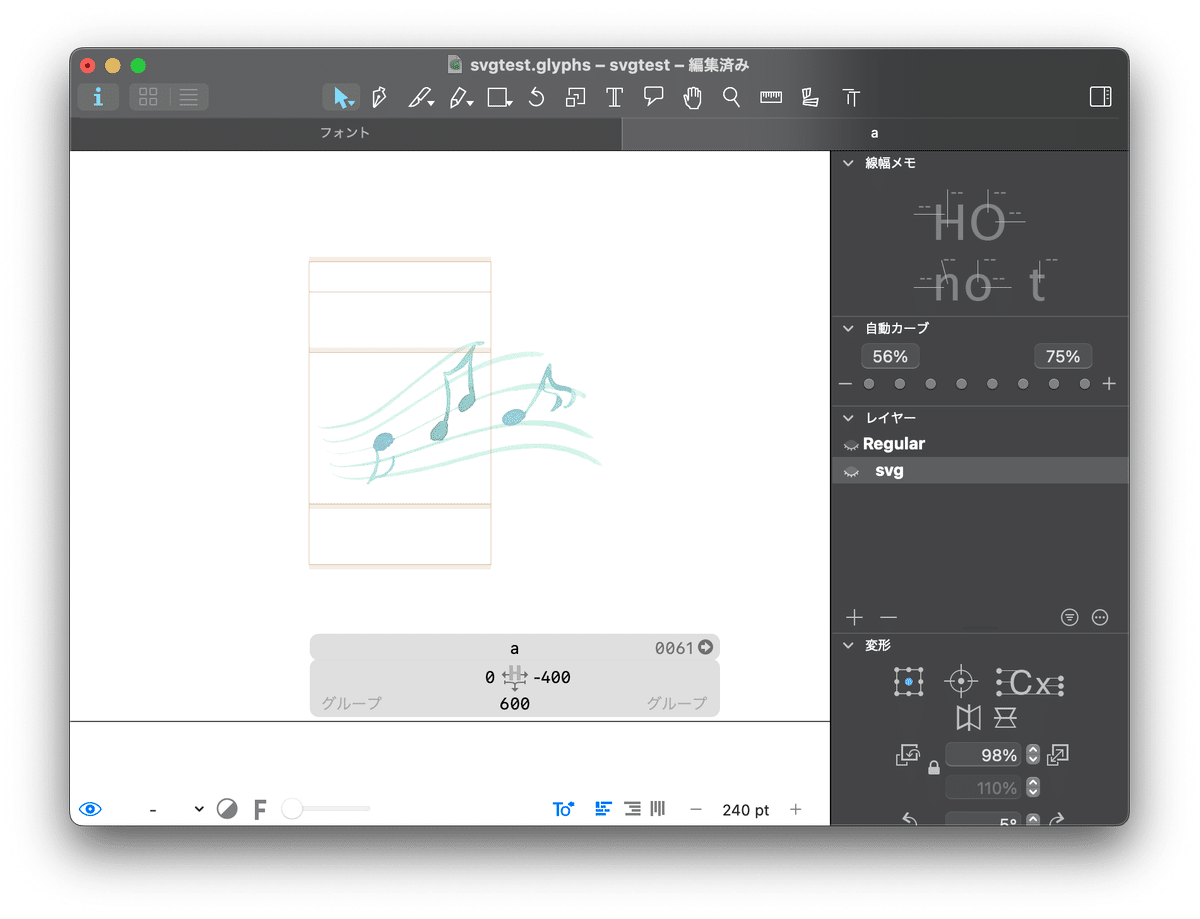Click the reverse-scale button left of 98%

coord(908,756)
